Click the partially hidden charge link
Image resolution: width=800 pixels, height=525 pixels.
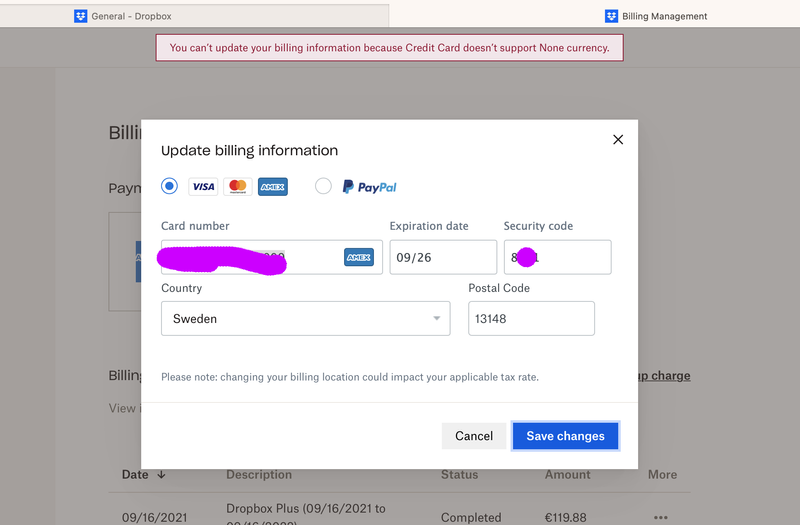click(x=664, y=376)
